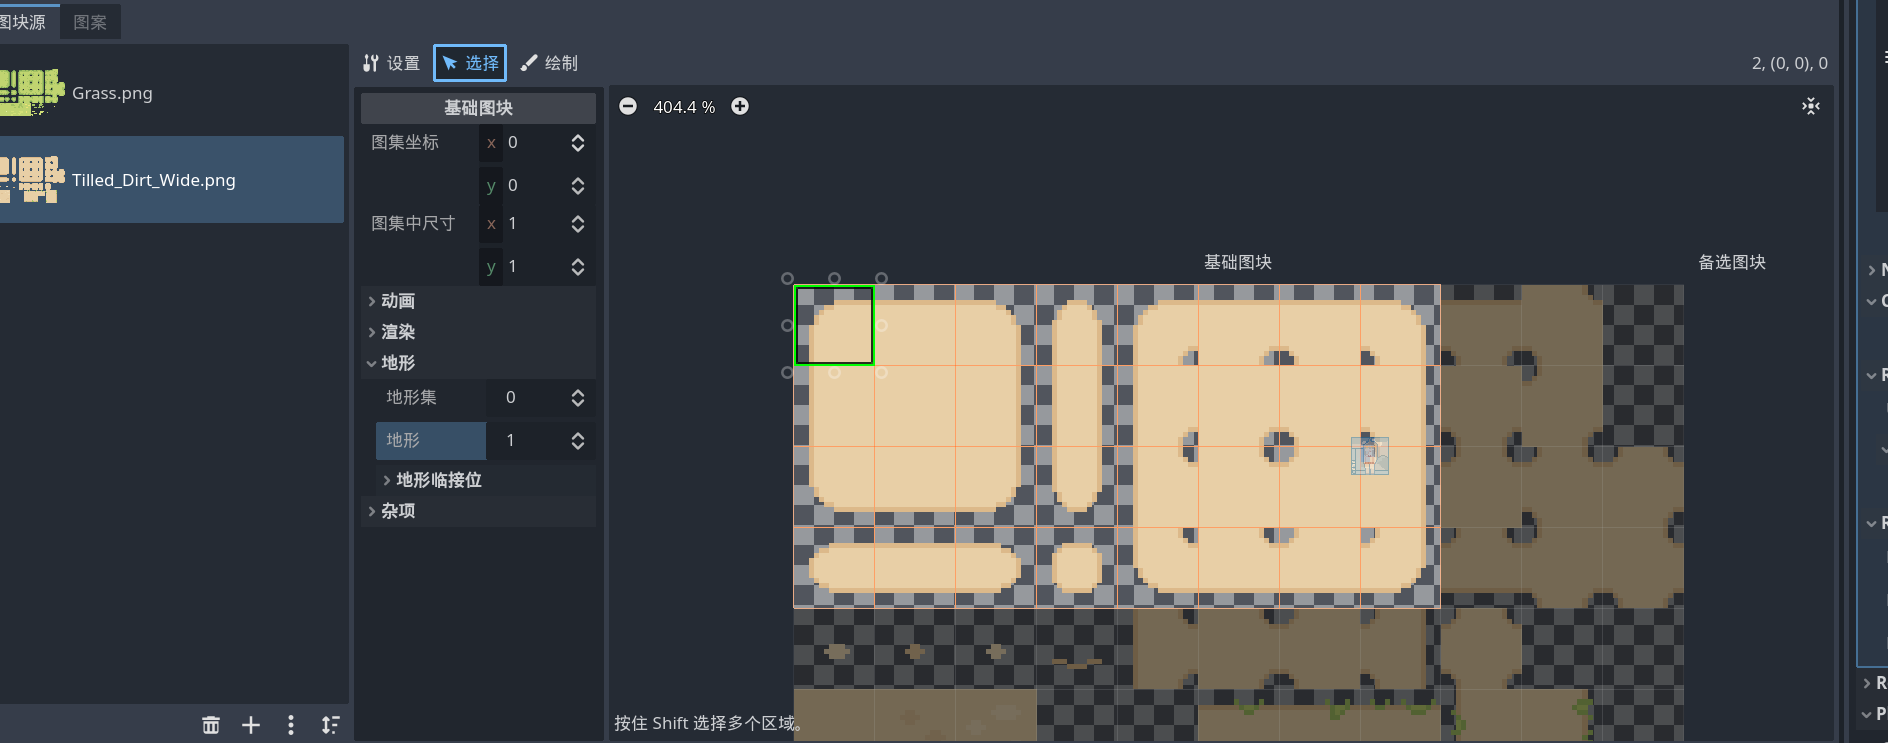Switch to the 图案 tab
The width and height of the screenshot is (1888, 743).
click(x=90, y=22)
